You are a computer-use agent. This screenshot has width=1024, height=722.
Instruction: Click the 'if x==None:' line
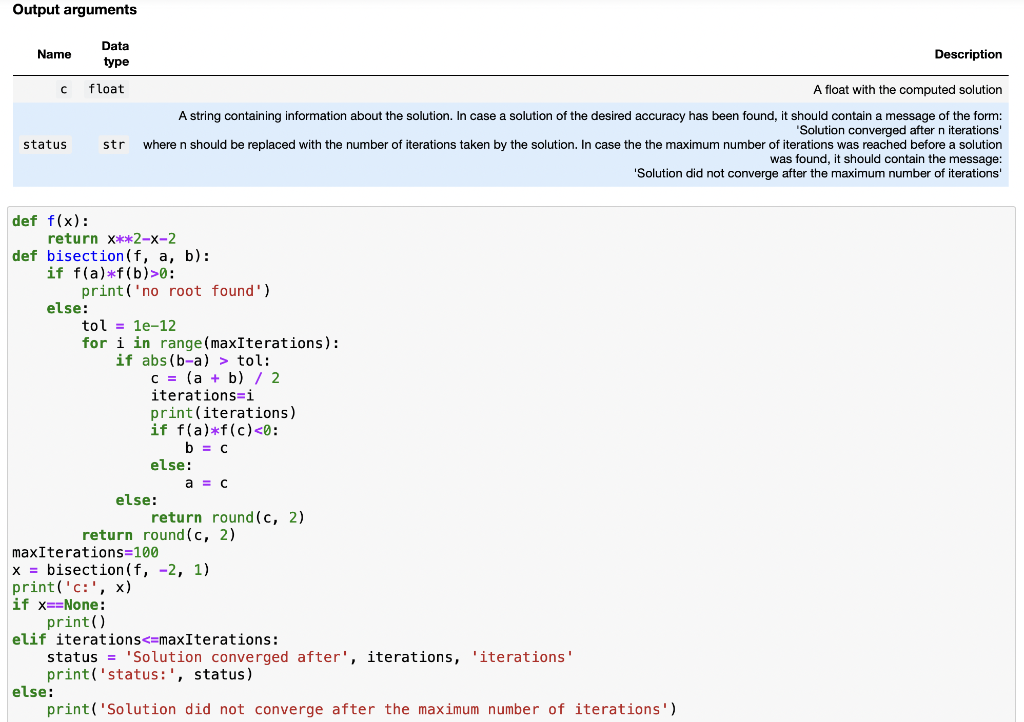(x=59, y=605)
